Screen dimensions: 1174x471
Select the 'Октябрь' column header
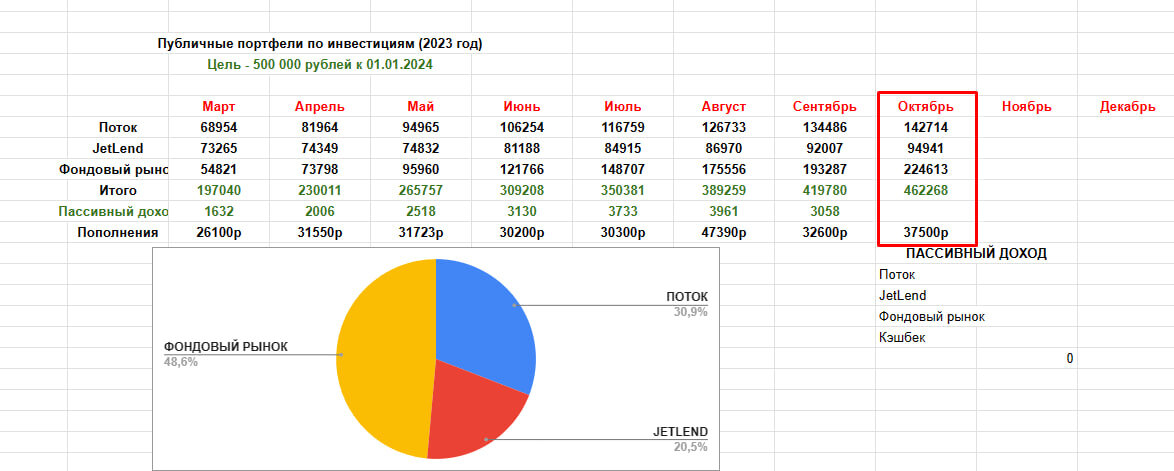[925, 106]
